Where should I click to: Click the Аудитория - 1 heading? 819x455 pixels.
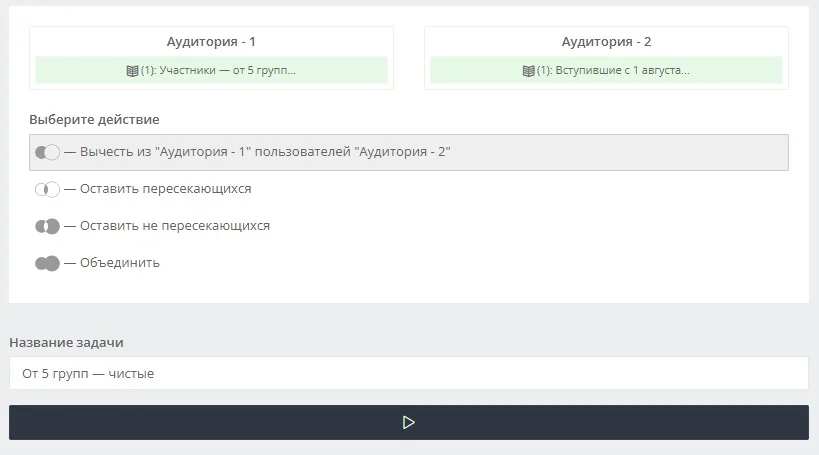211,42
